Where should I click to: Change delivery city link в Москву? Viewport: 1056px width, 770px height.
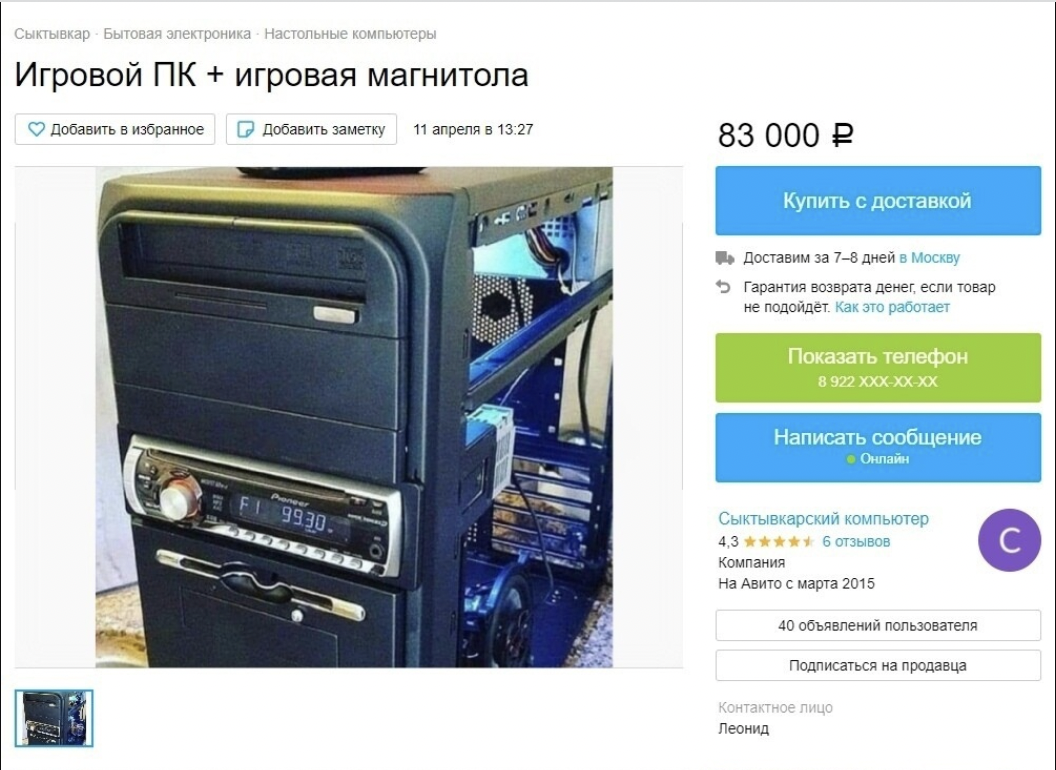coord(929,258)
